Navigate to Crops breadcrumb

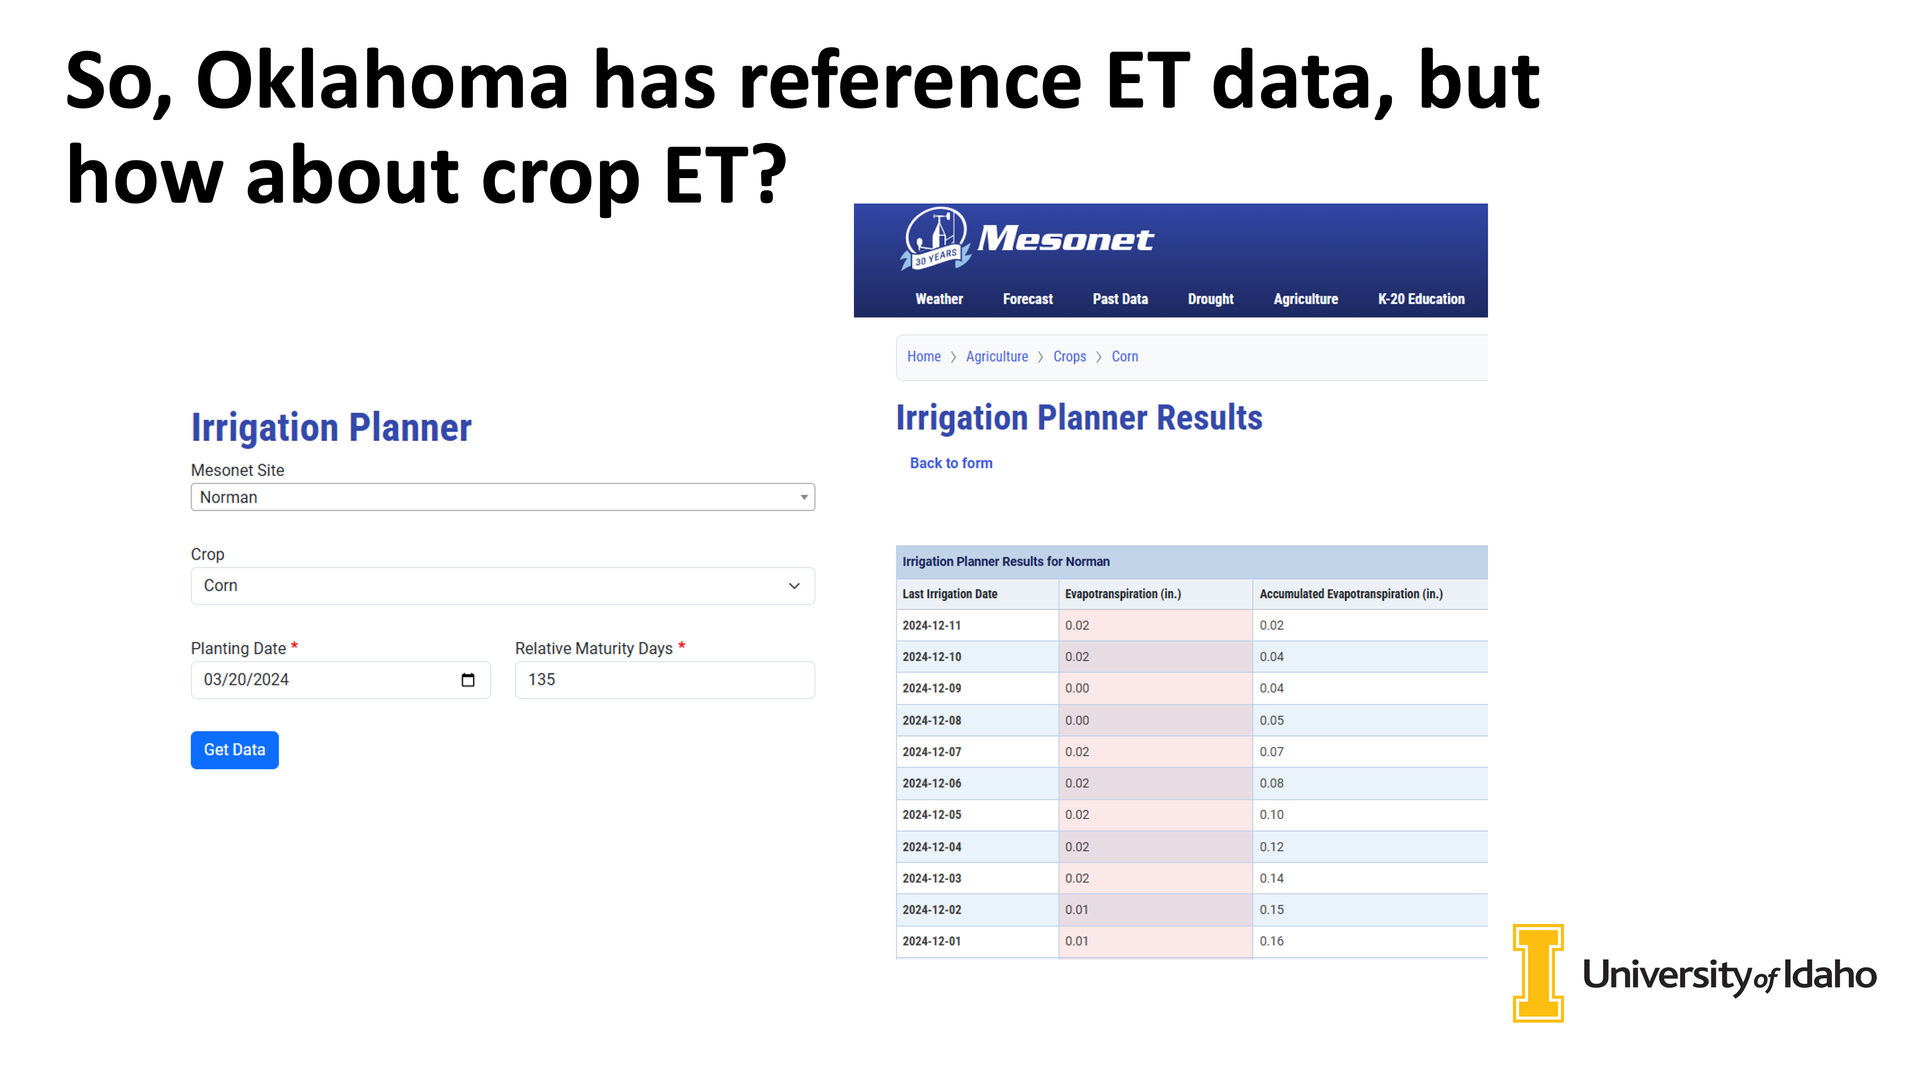click(x=1069, y=357)
